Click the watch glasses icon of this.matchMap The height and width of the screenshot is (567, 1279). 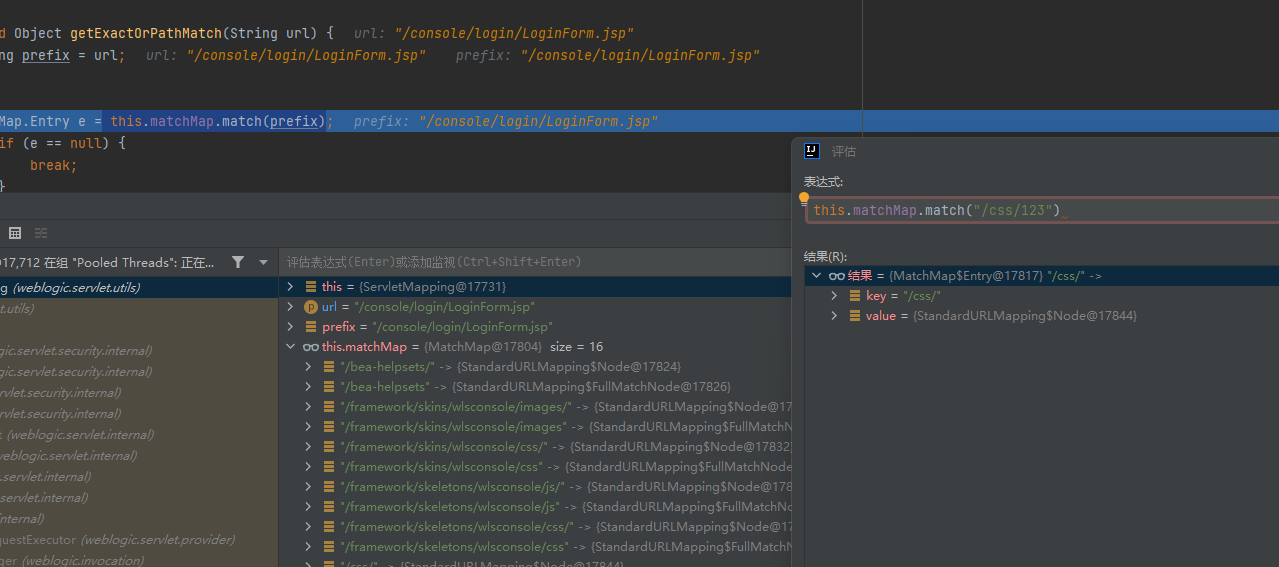click(311, 347)
